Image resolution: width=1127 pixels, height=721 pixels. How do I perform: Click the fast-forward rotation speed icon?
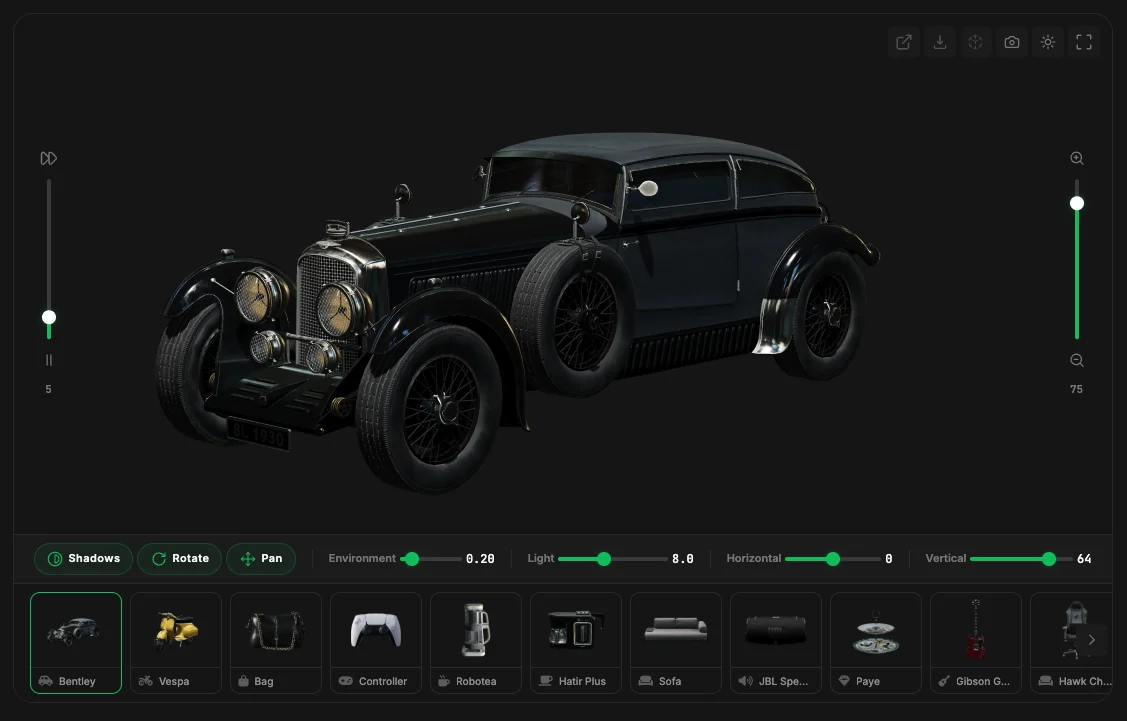pos(48,158)
